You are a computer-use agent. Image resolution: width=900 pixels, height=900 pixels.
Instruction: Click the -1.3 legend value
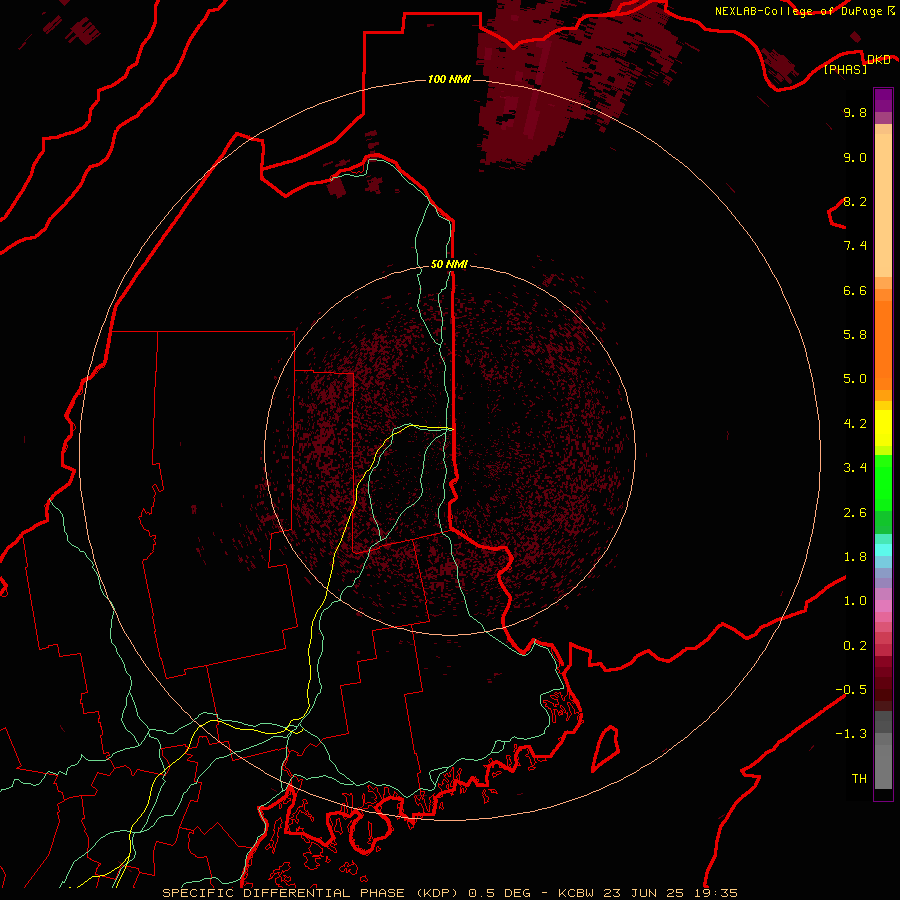click(x=851, y=734)
